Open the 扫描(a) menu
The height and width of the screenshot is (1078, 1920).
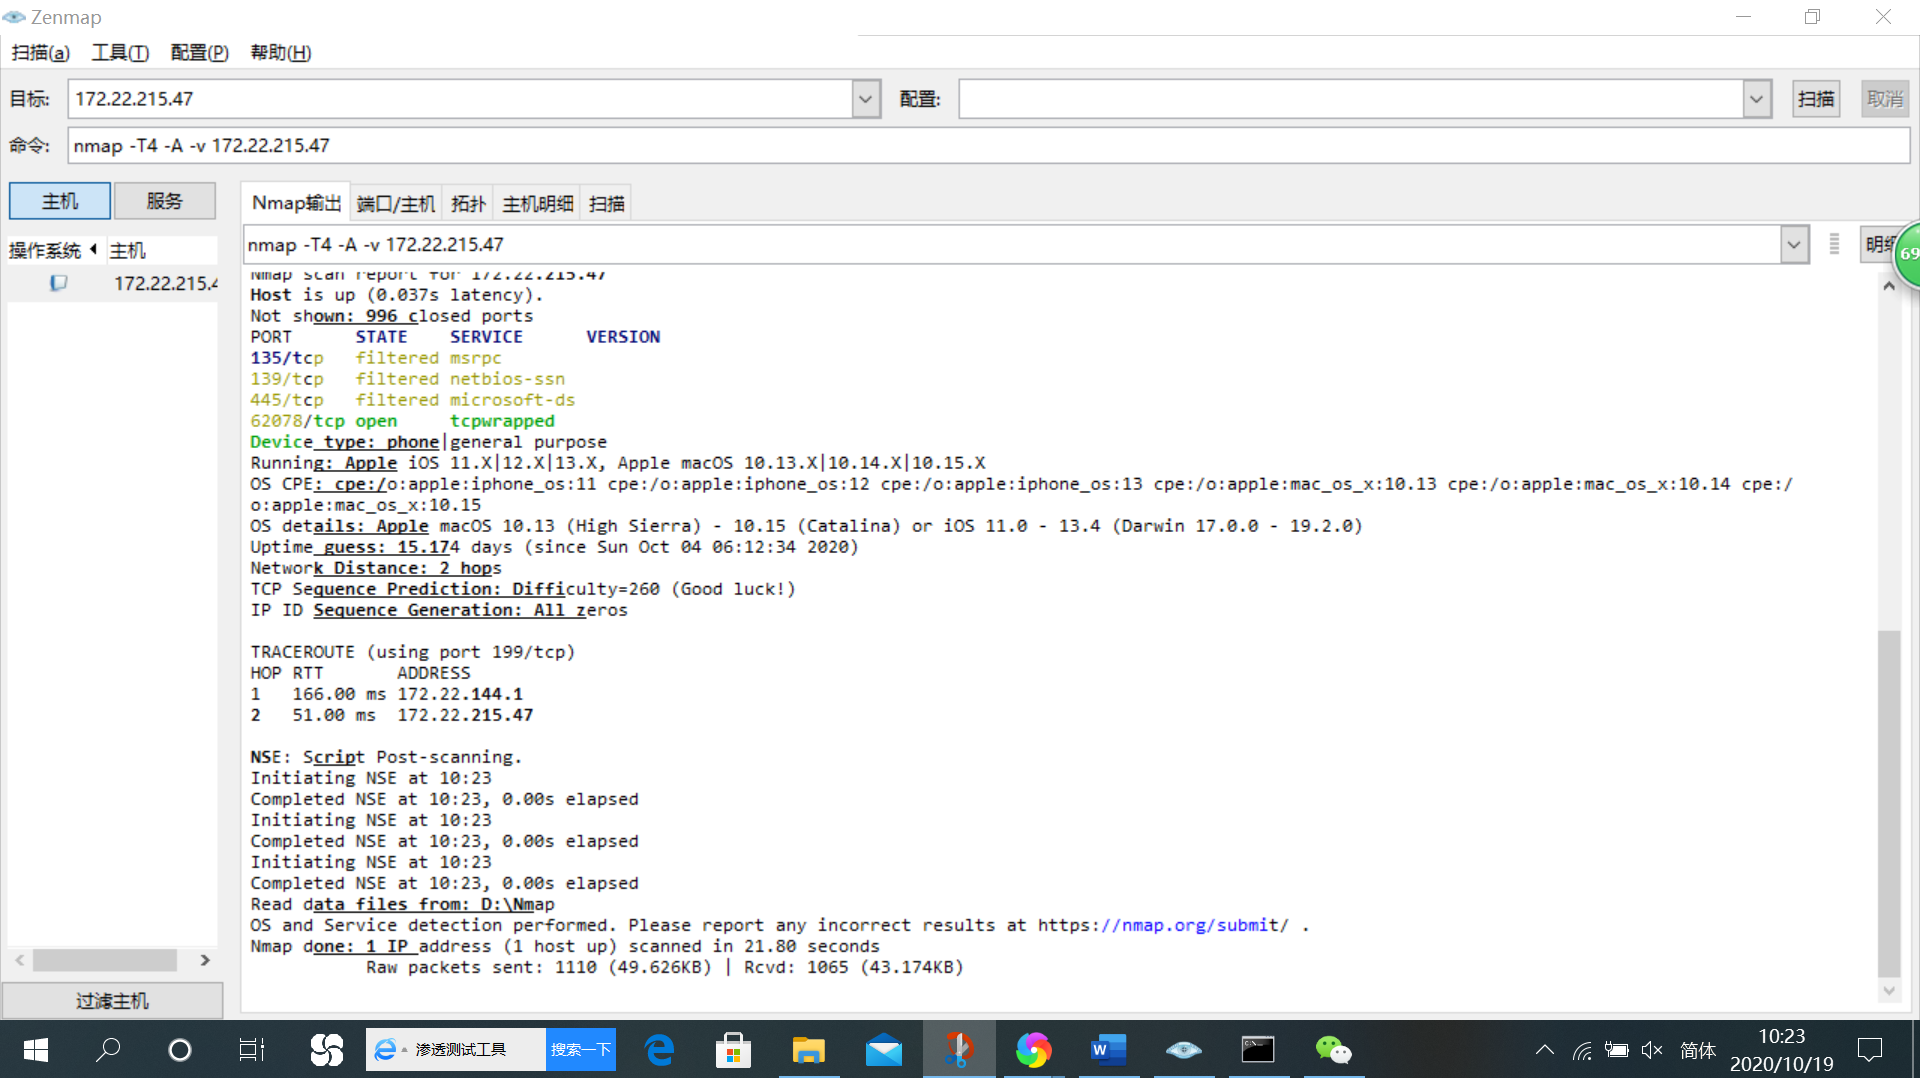pos(41,52)
